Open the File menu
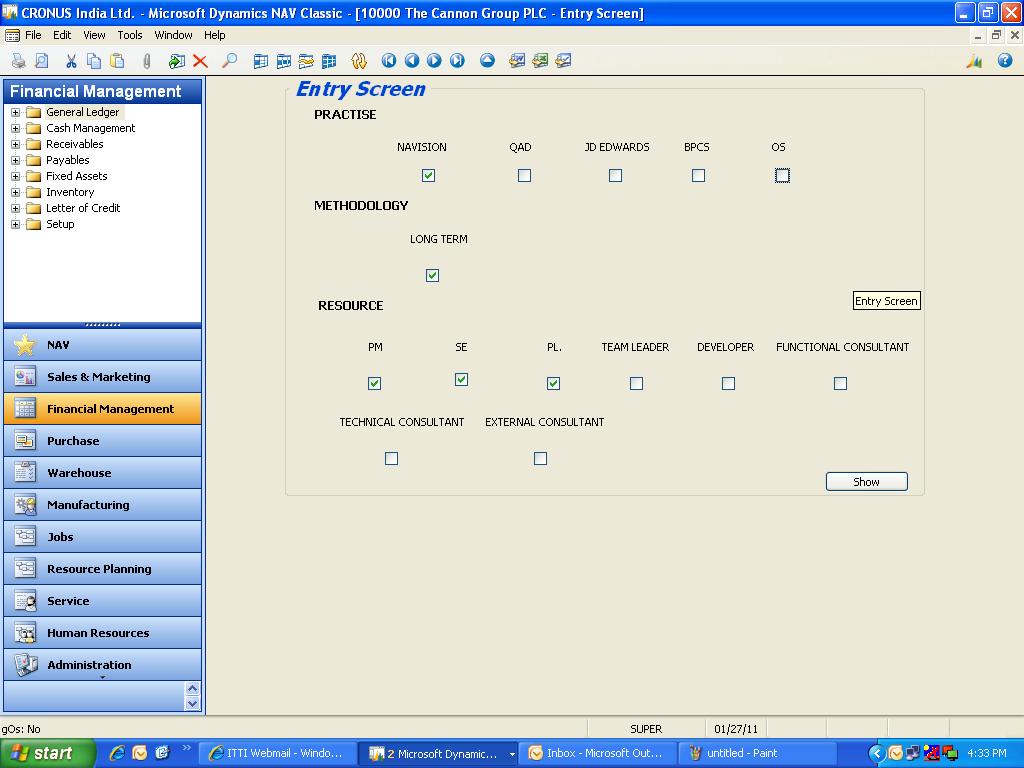 (33, 35)
